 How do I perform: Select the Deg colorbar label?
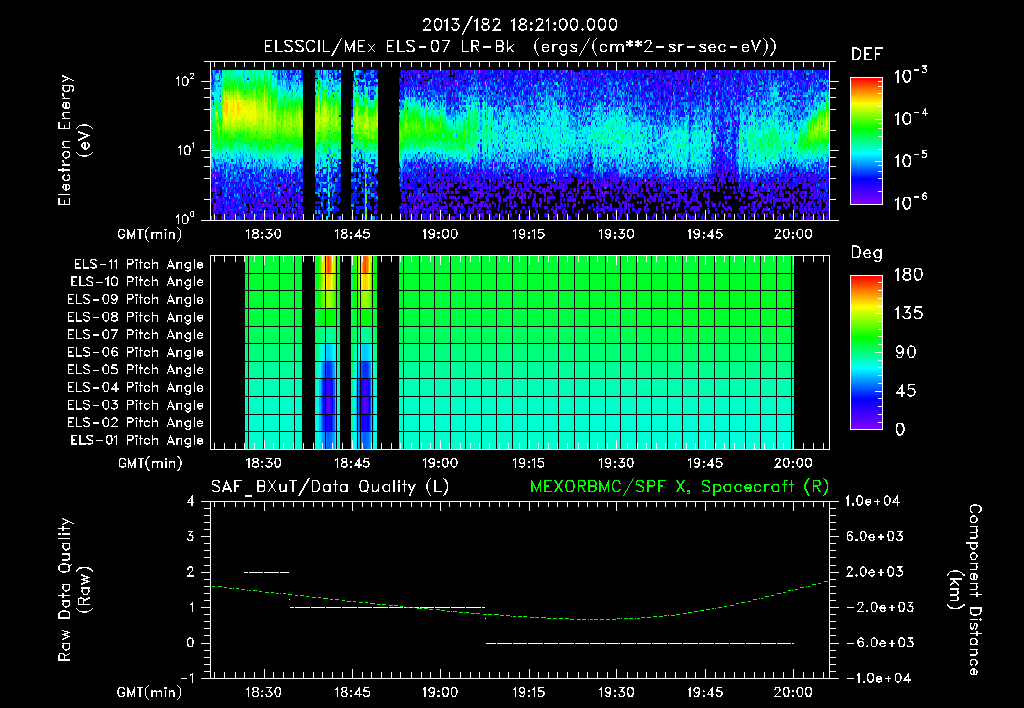coord(867,253)
